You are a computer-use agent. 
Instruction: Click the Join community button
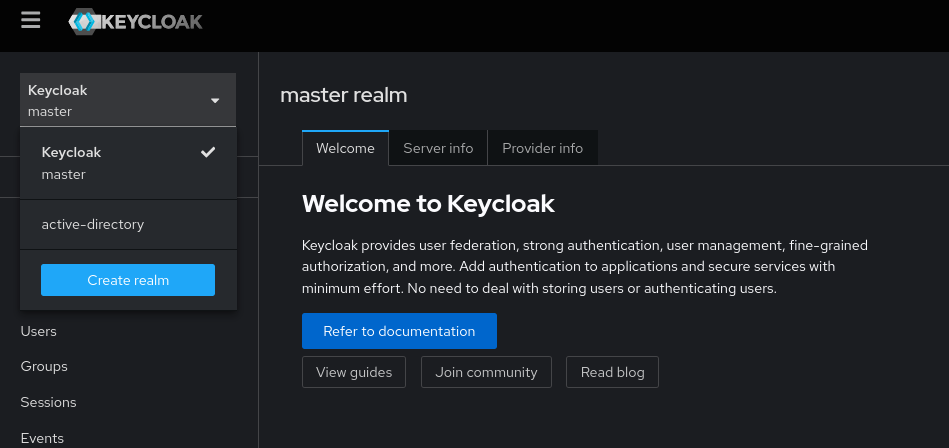(x=487, y=372)
